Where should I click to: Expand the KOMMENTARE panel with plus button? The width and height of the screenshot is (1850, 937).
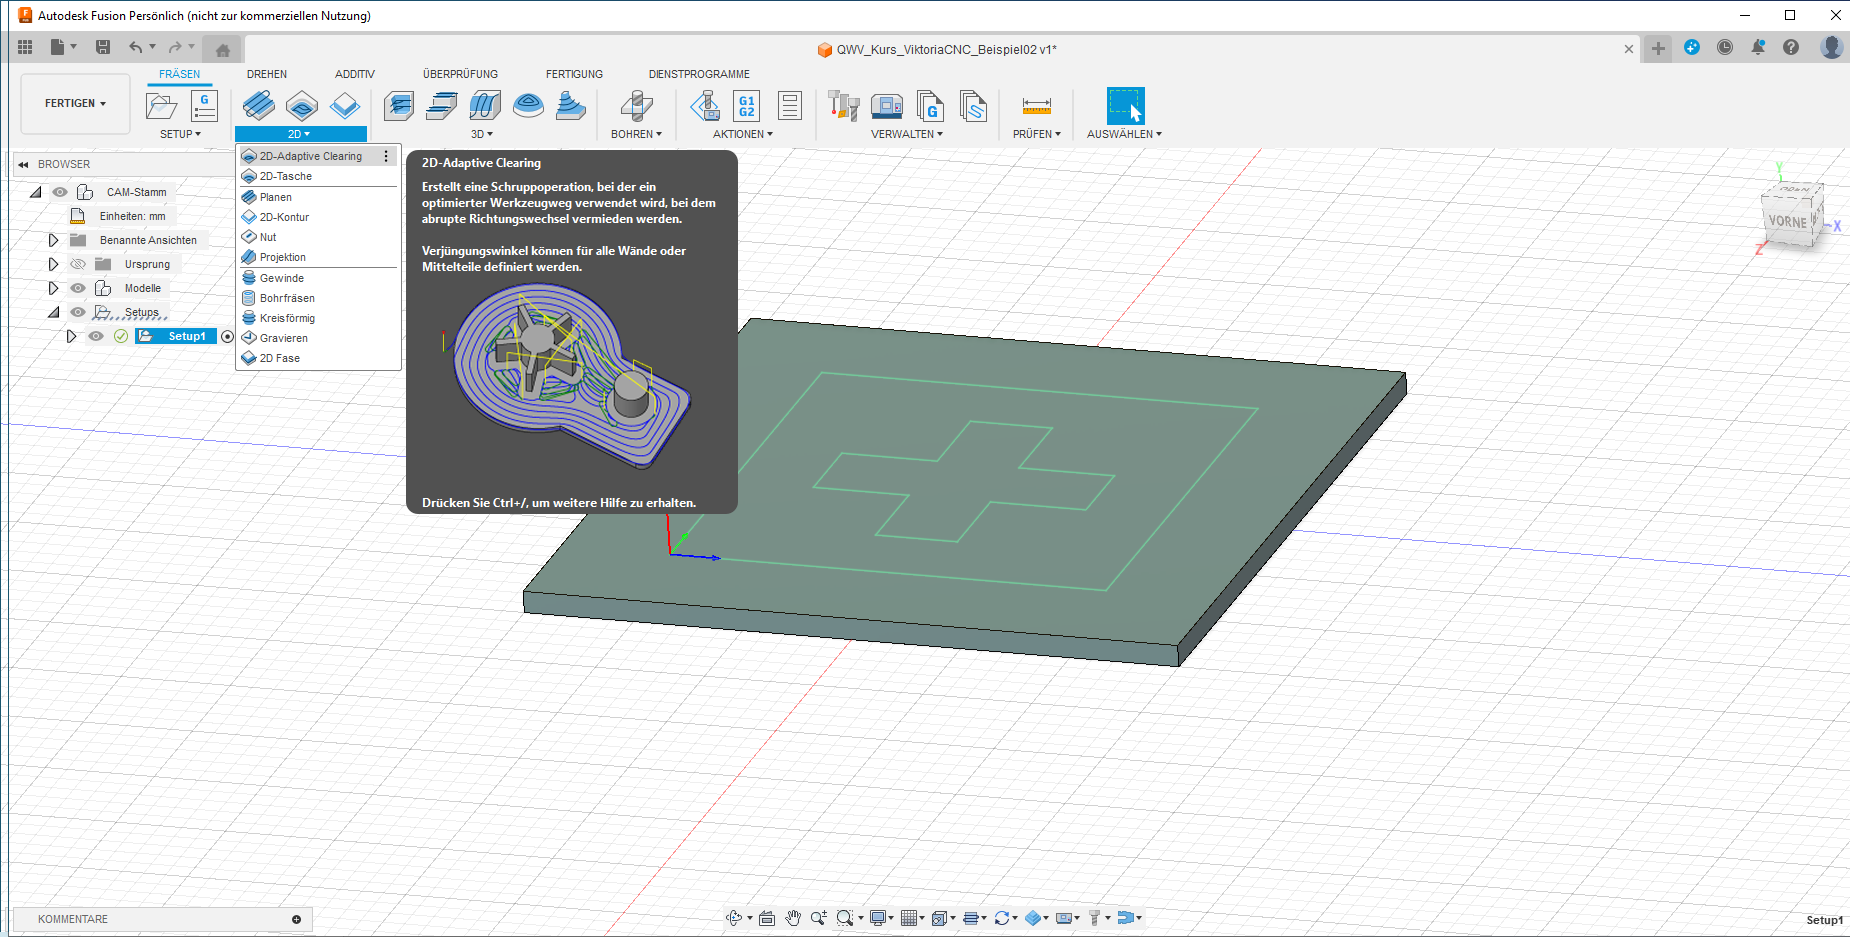296,919
